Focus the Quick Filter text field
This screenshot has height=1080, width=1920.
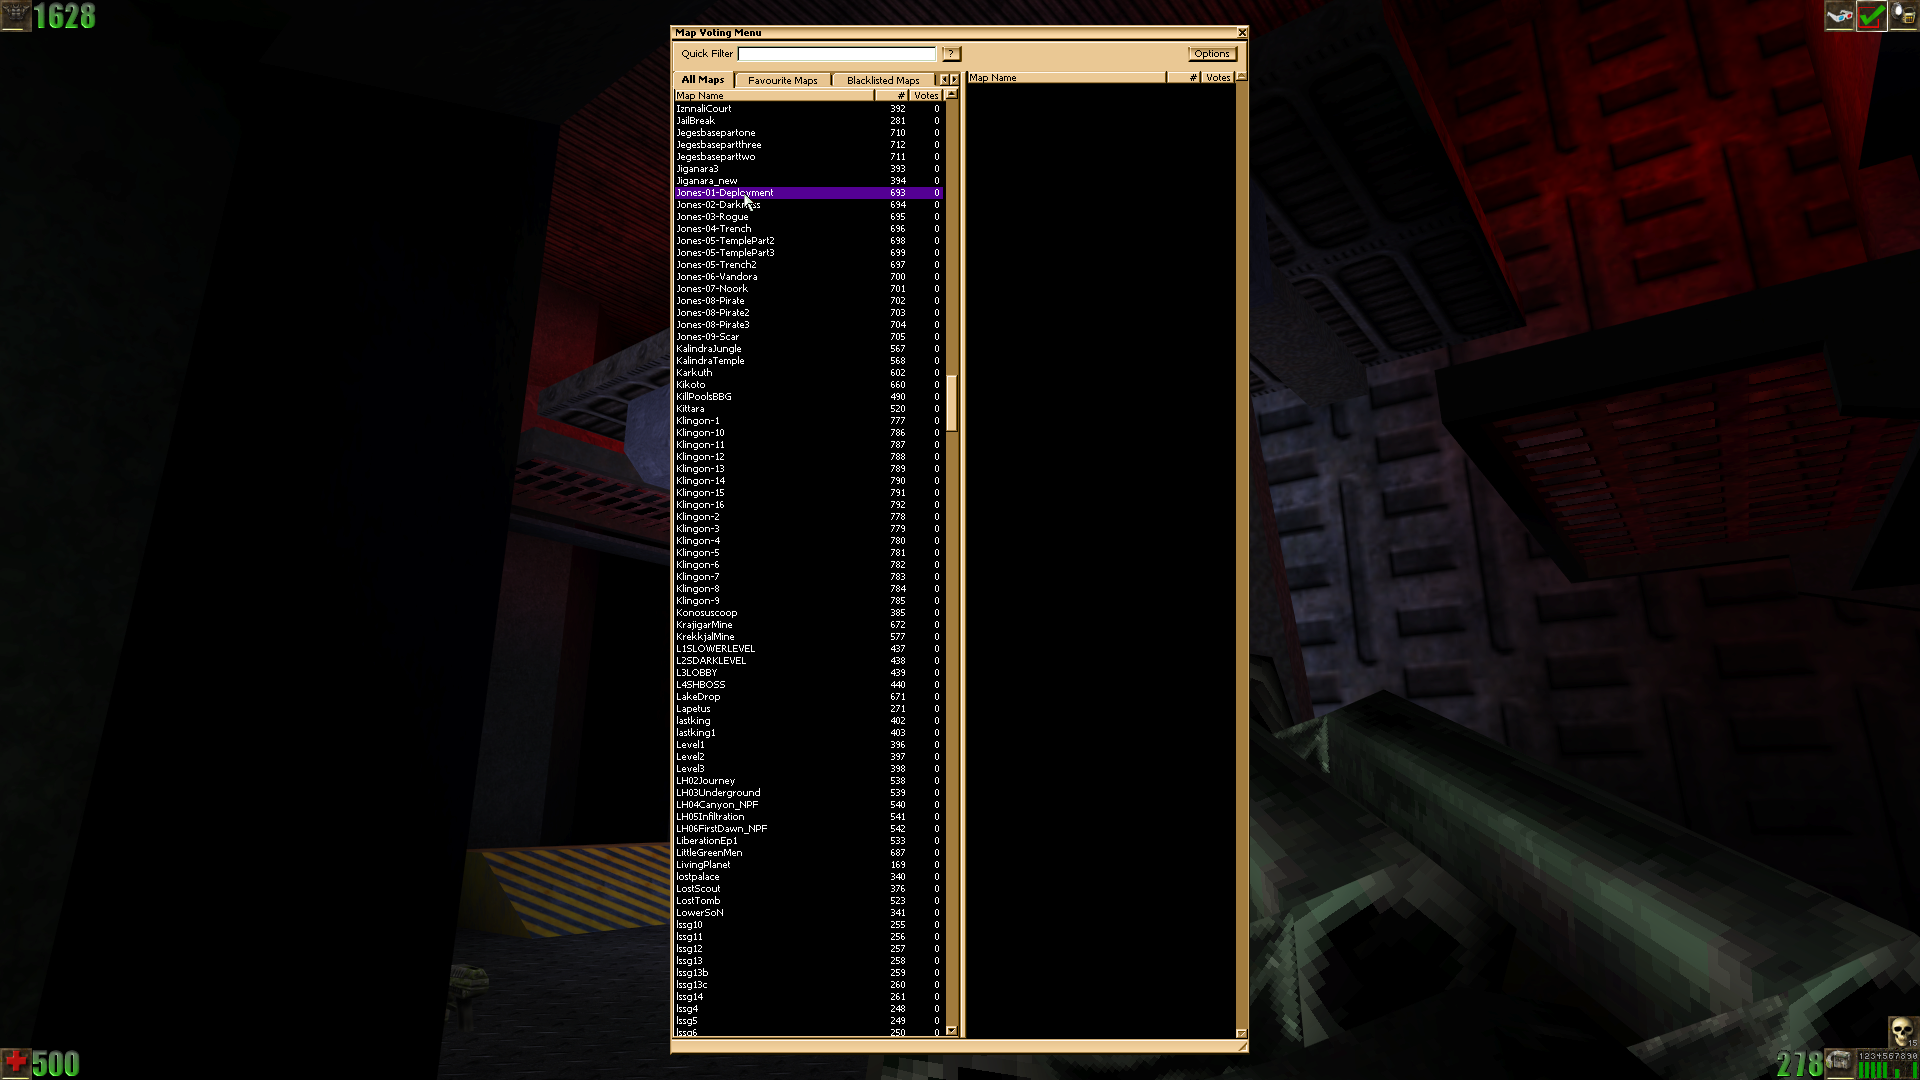[x=836, y=54]
